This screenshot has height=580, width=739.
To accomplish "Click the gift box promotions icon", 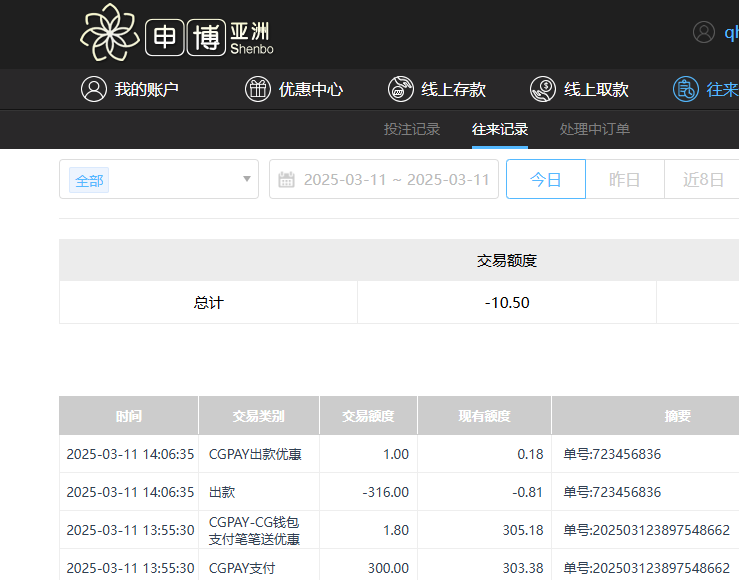I will click(x=258, y=89).
